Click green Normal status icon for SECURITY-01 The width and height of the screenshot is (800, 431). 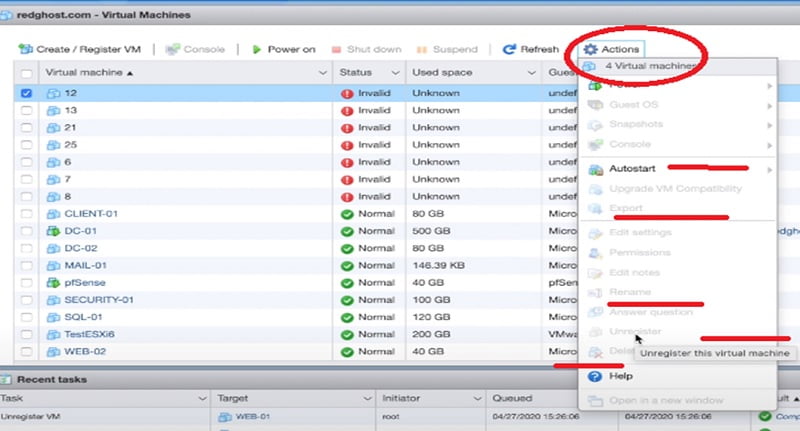(x=347, y=300)
